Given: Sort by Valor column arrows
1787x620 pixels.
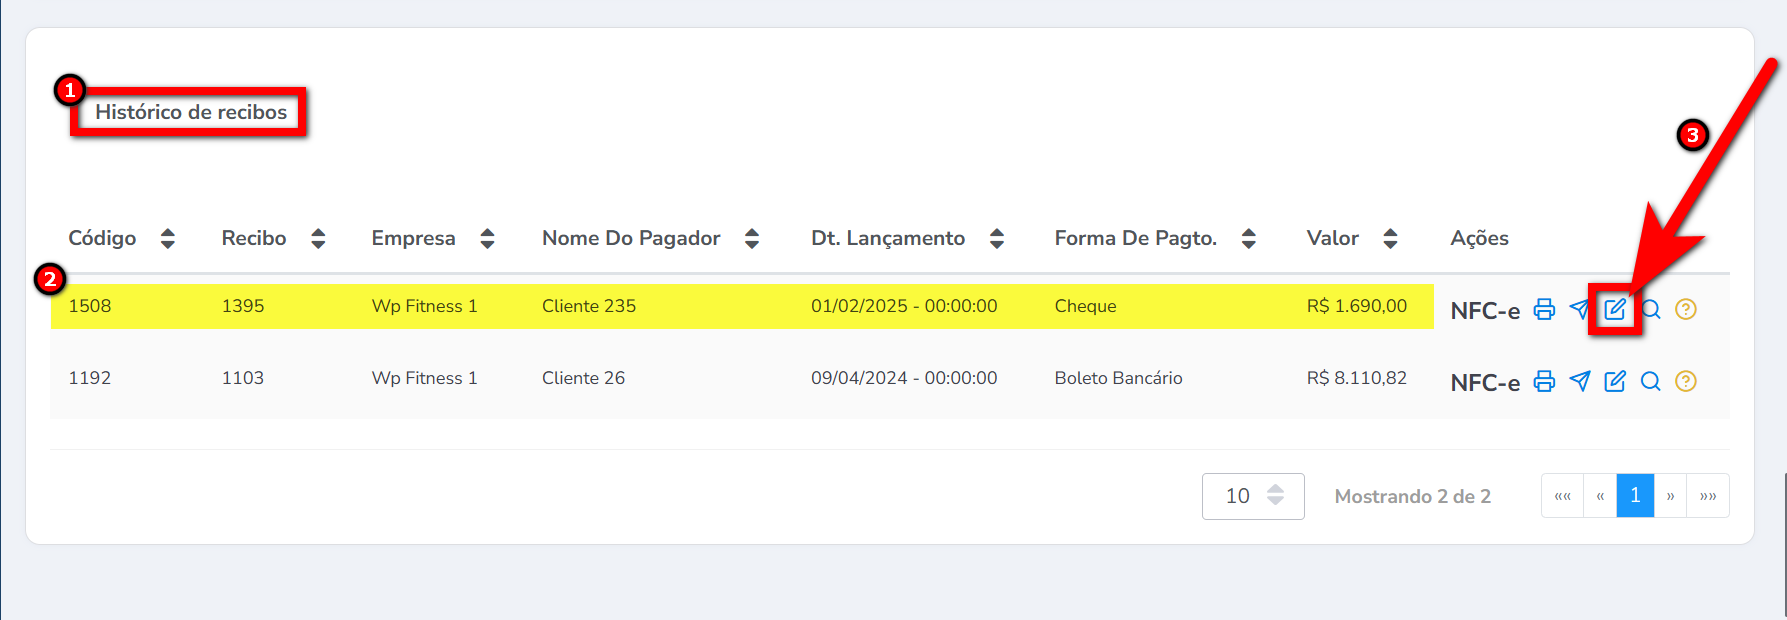Looking at the screenshot, I should [x=1390, y=238].
